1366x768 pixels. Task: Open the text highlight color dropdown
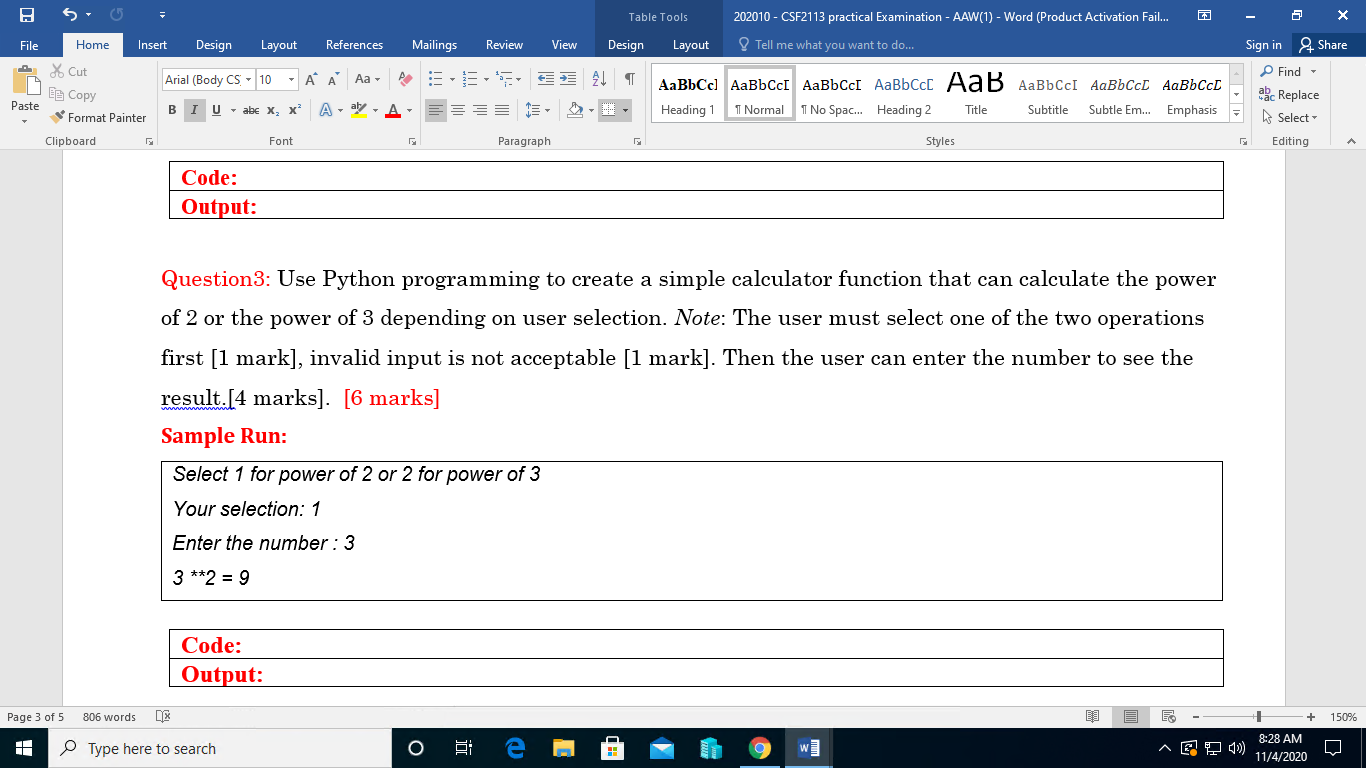[374, 111]
